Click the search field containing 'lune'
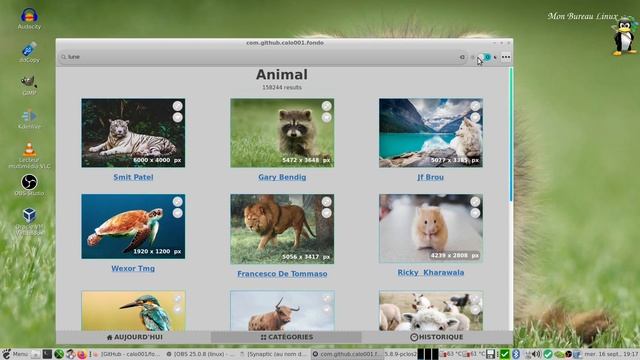Image resolution: width=640 pixels, height=360 pixels. pyautogui.click(x=261, y=57)
